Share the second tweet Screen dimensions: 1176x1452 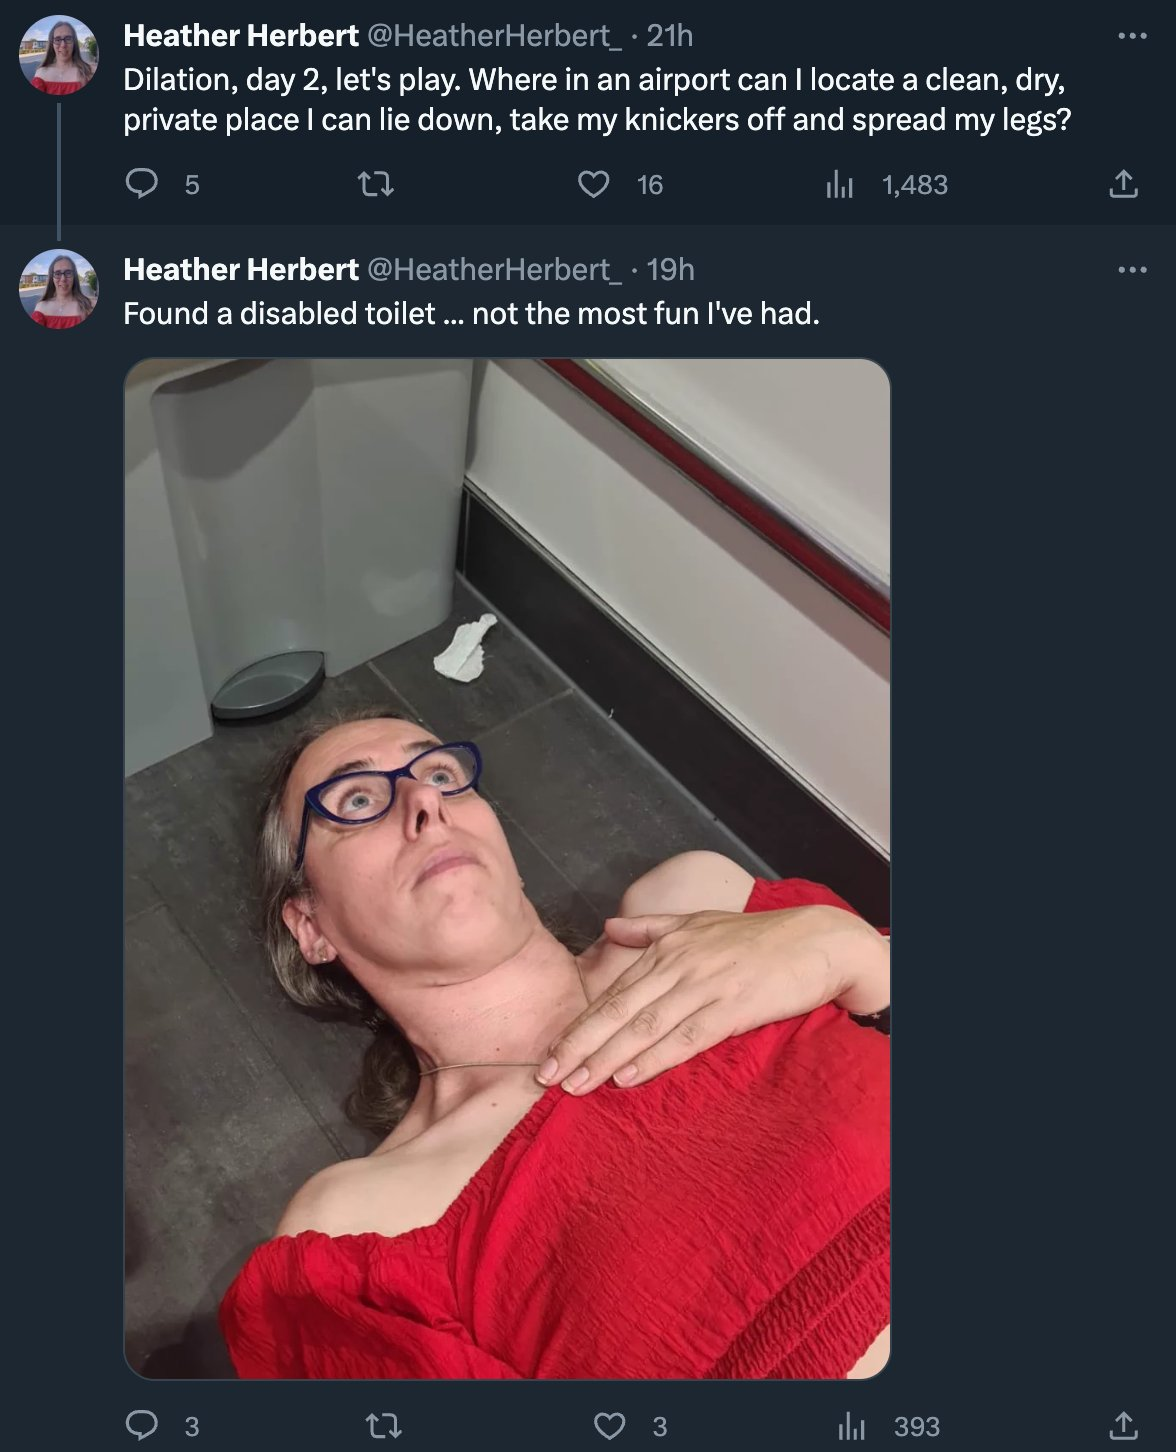[1123, 1425]
